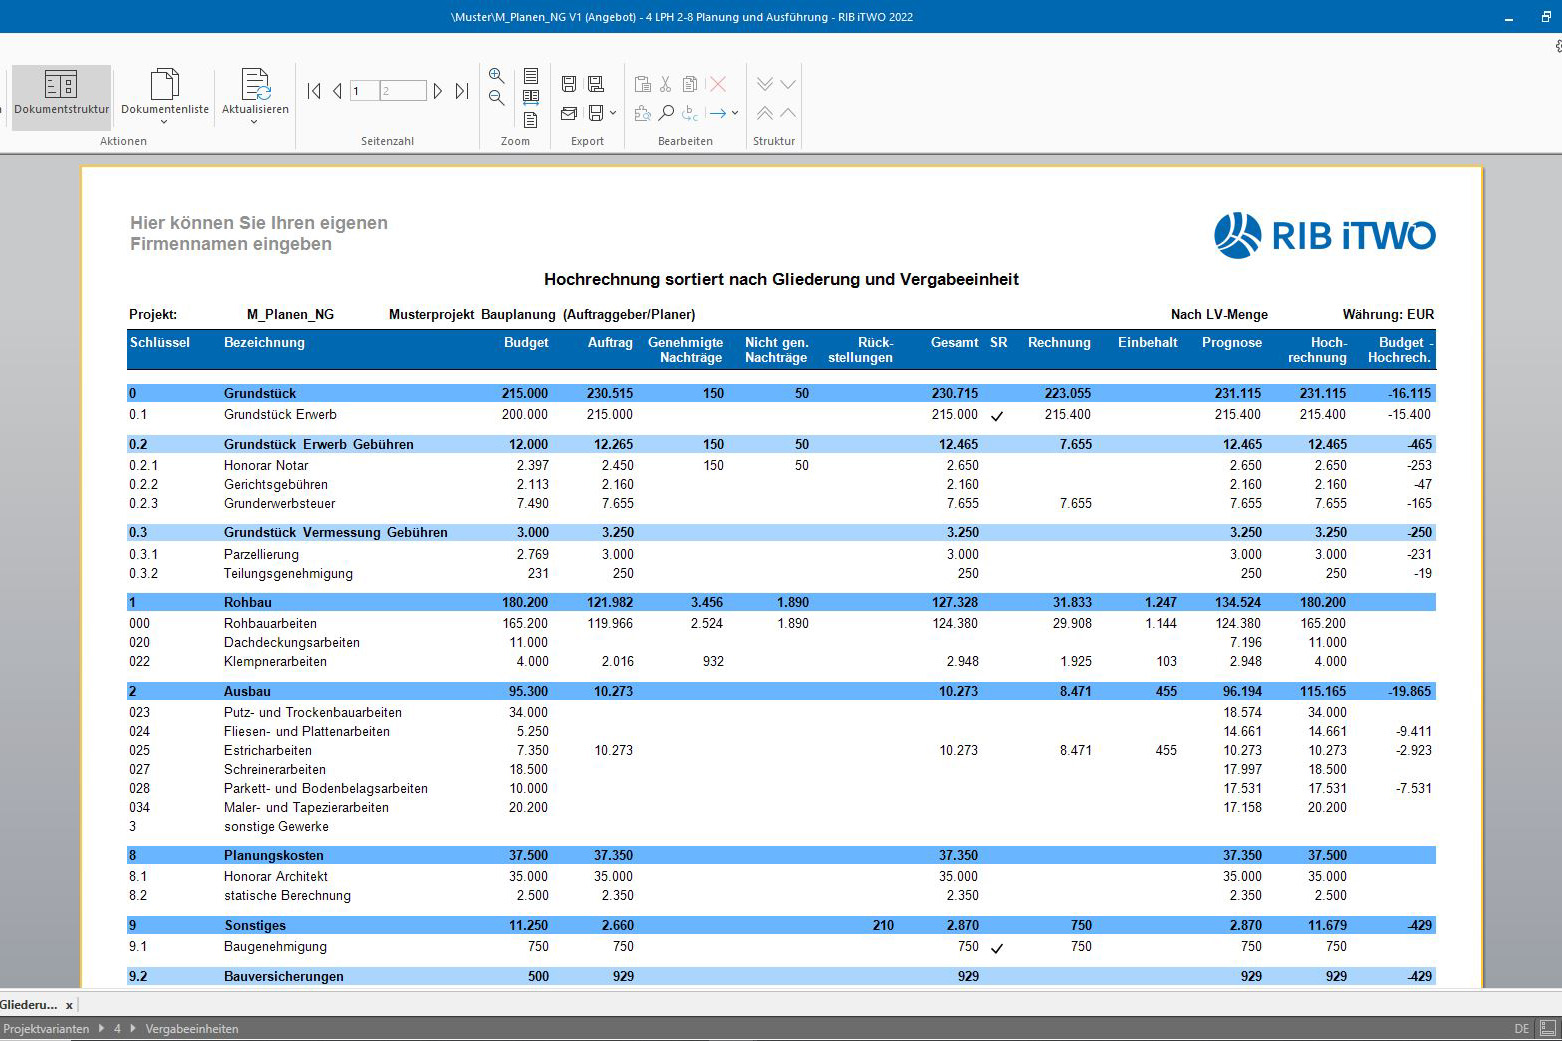
Task: Click the current page number field
Action: pos(364,91)
